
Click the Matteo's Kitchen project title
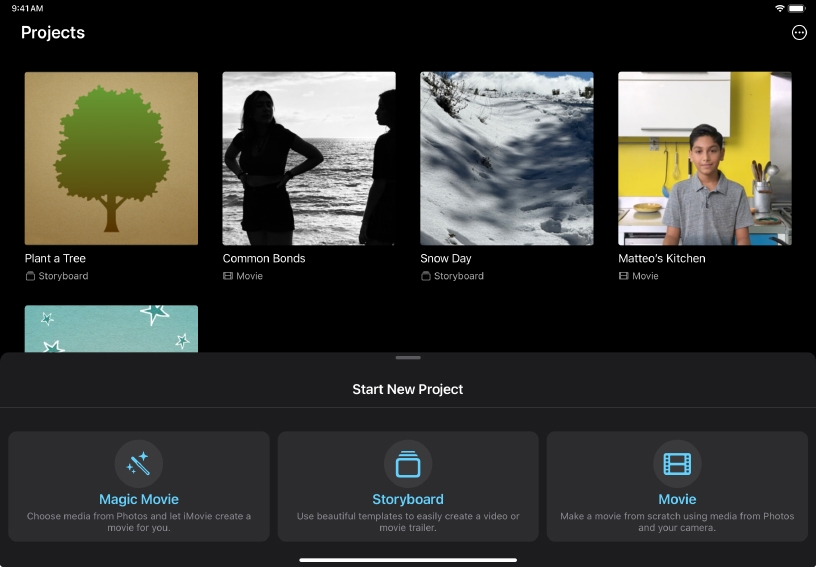(662, 258)
